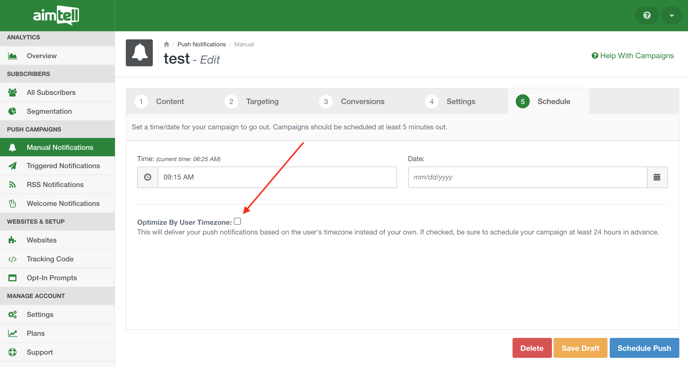Click the Save Draft button
The height and width of the screenshot is (367, 688).
[x=580, y=348]
